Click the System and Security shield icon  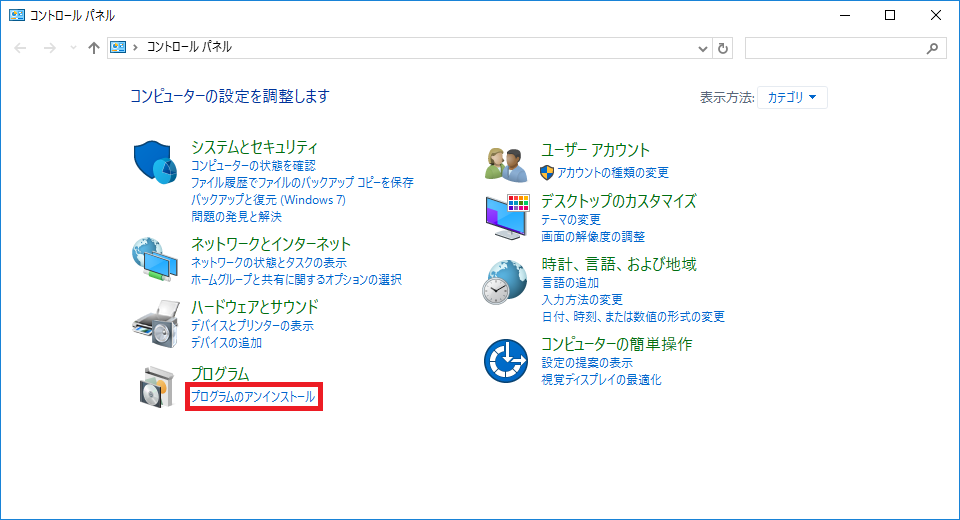pyautogui.click(x=154, y=165)
